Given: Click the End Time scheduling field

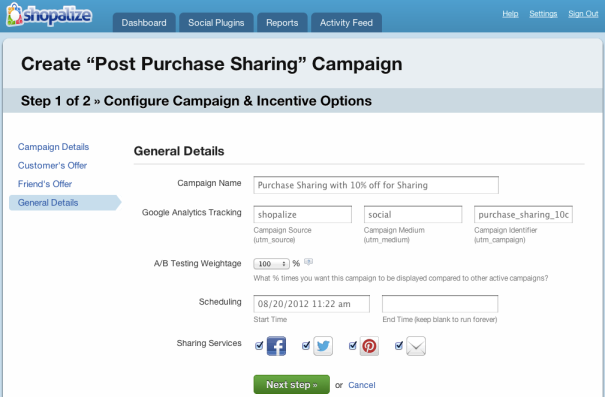Looking at the screenshot, I should coord(440,304).
